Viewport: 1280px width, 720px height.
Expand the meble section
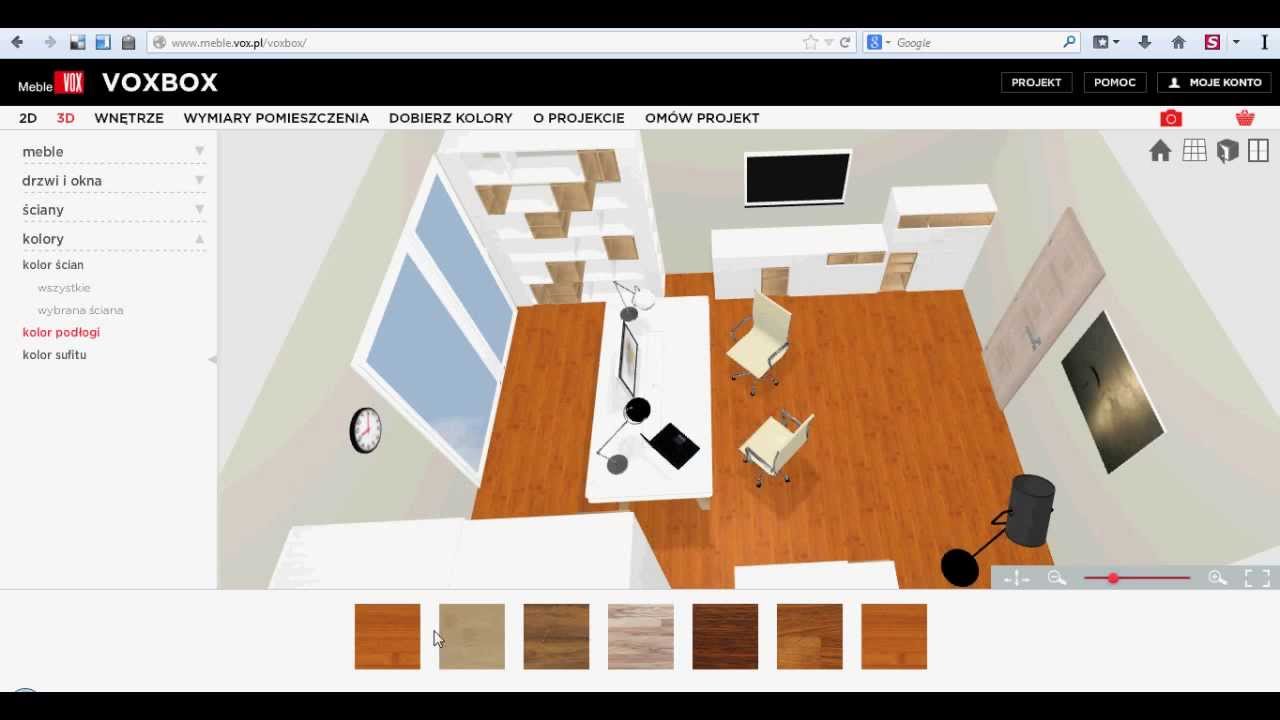(x=114, y=151)
